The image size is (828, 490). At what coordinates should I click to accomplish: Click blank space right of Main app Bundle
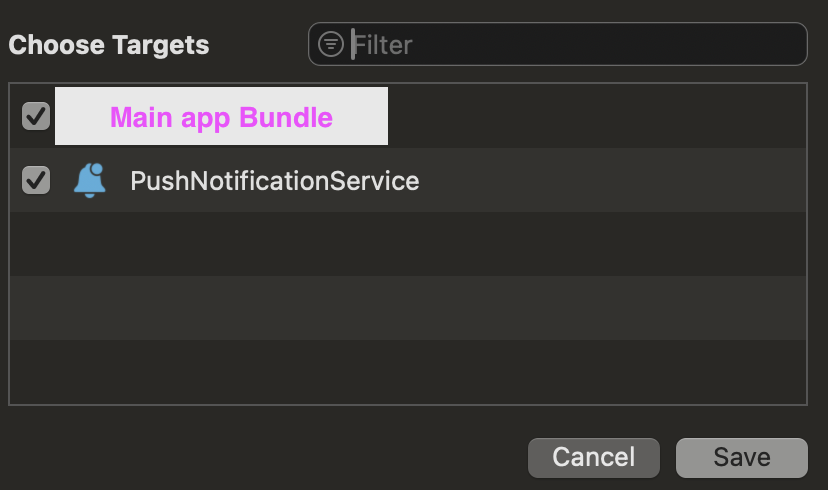click(x=600, y=117)
